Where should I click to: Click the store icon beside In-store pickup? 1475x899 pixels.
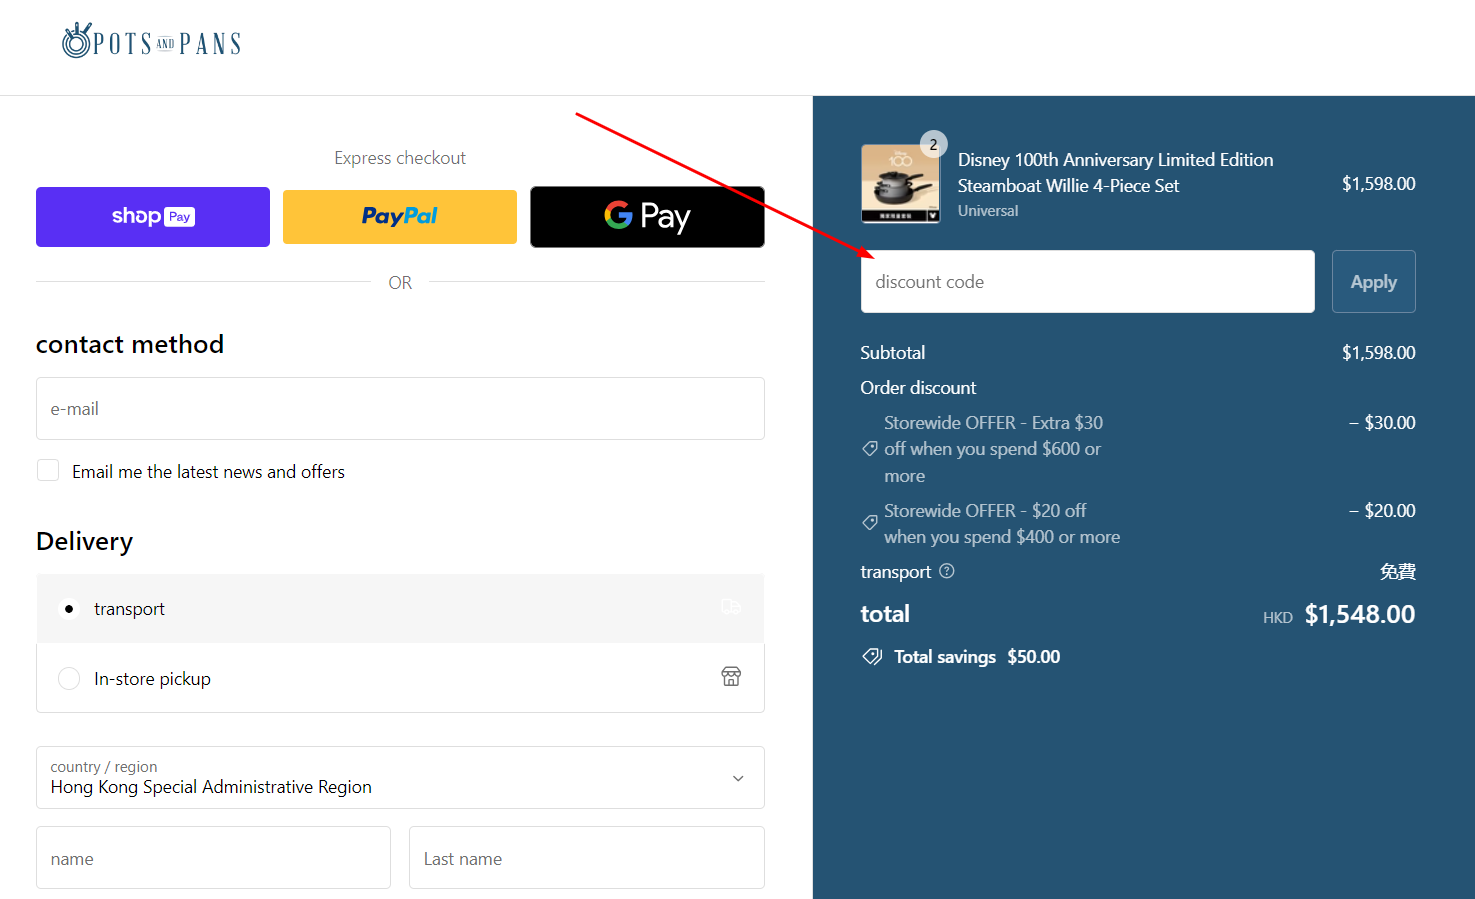pos(731,677)
